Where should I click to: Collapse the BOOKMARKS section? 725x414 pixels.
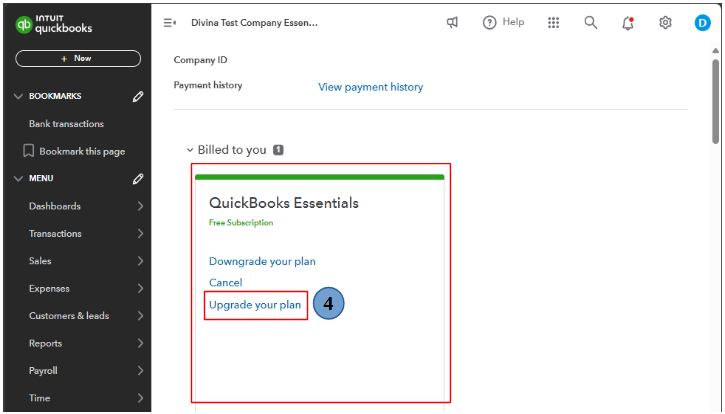pos(18,97)
